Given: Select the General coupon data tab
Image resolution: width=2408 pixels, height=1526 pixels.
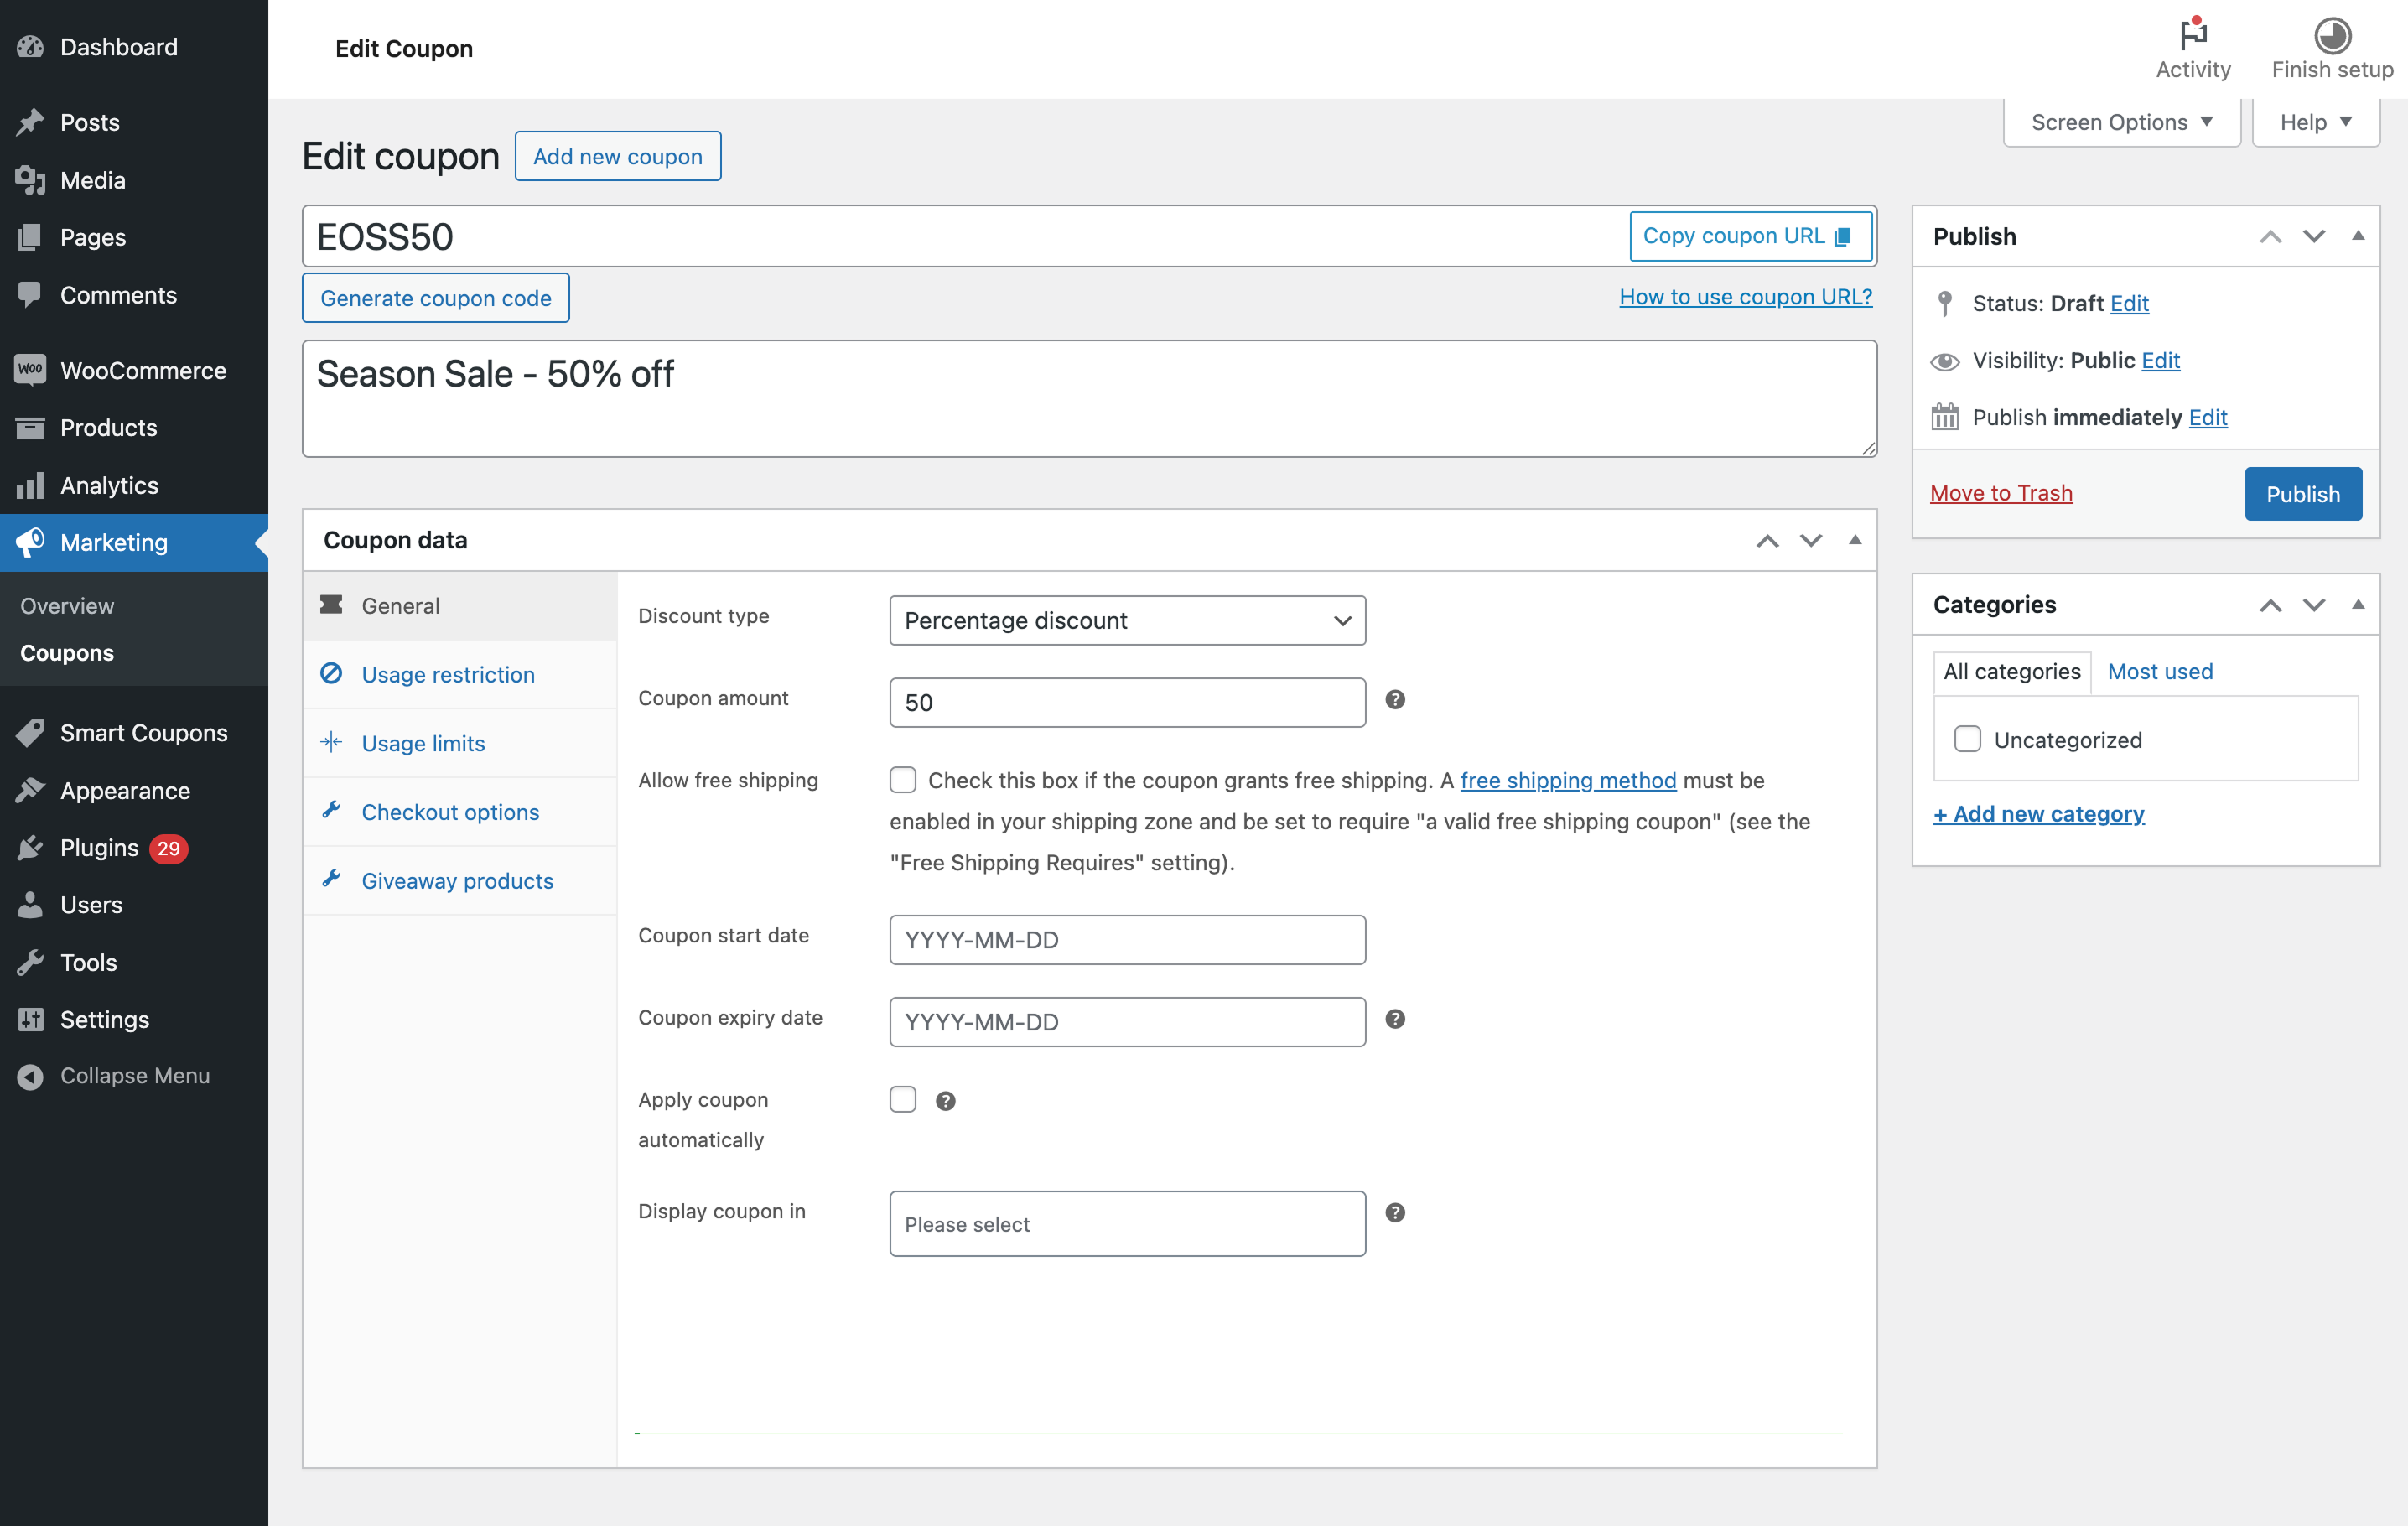Looking at the screenshot, I should click(x=460, y=606).
